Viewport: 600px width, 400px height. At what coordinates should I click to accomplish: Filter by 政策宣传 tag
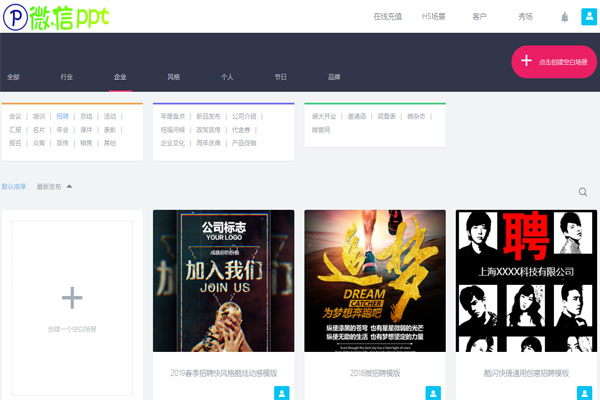(x=208, y=130)
